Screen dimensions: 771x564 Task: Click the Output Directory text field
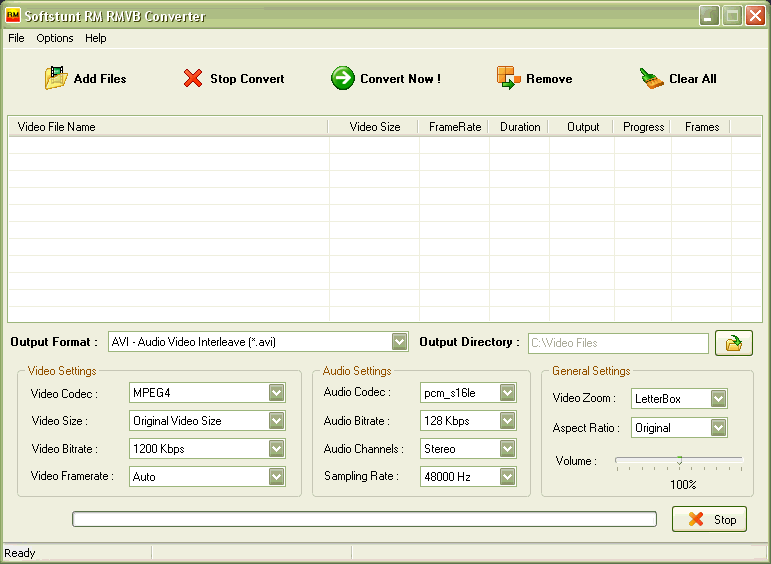point(618,343)
